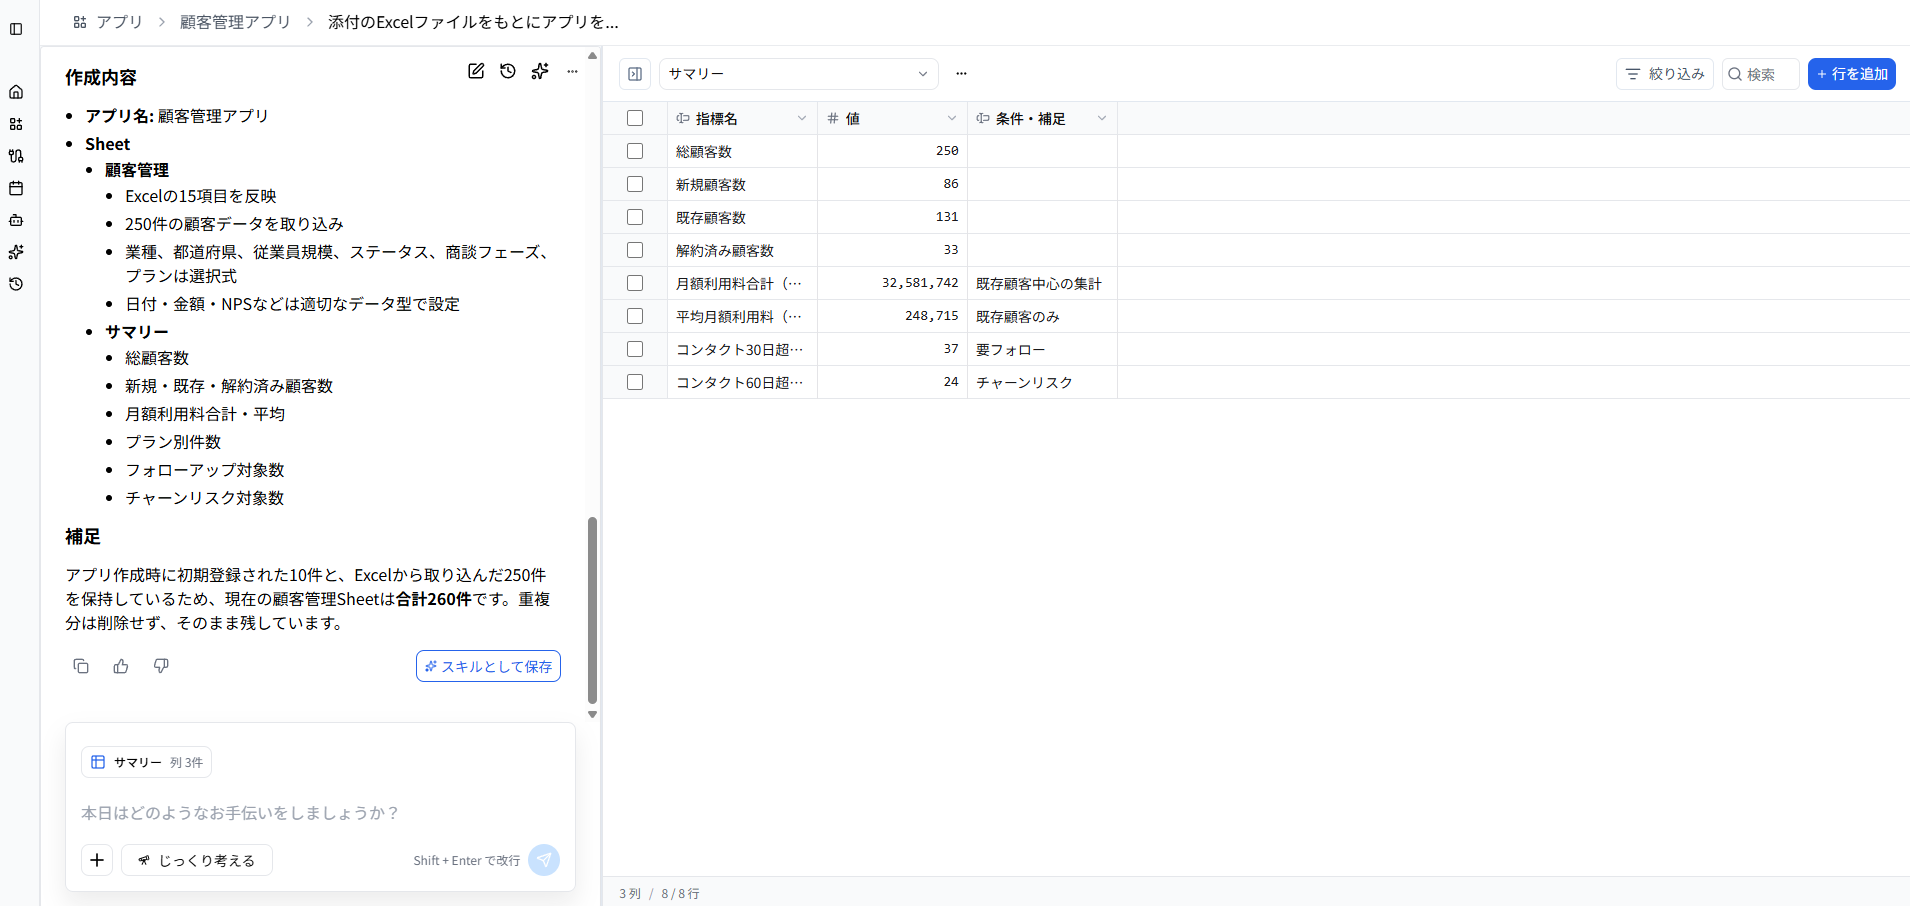Go to 顧客管理アプリ breadcrumb
Screen dimensions: 1910x906
235,22
